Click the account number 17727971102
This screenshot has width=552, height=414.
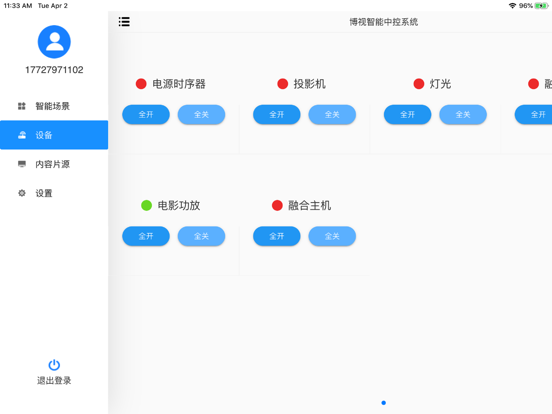pyautogui.click(x=54, y=70)
